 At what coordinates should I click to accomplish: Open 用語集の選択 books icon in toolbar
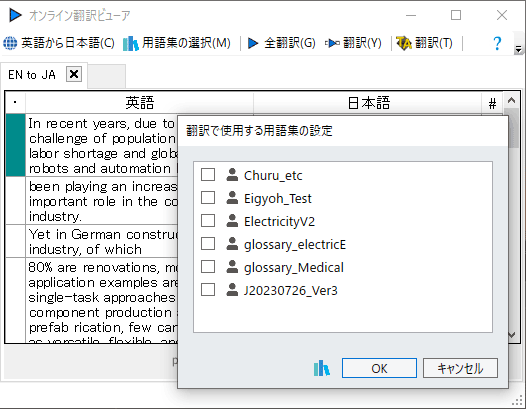(x=130, y=43)
